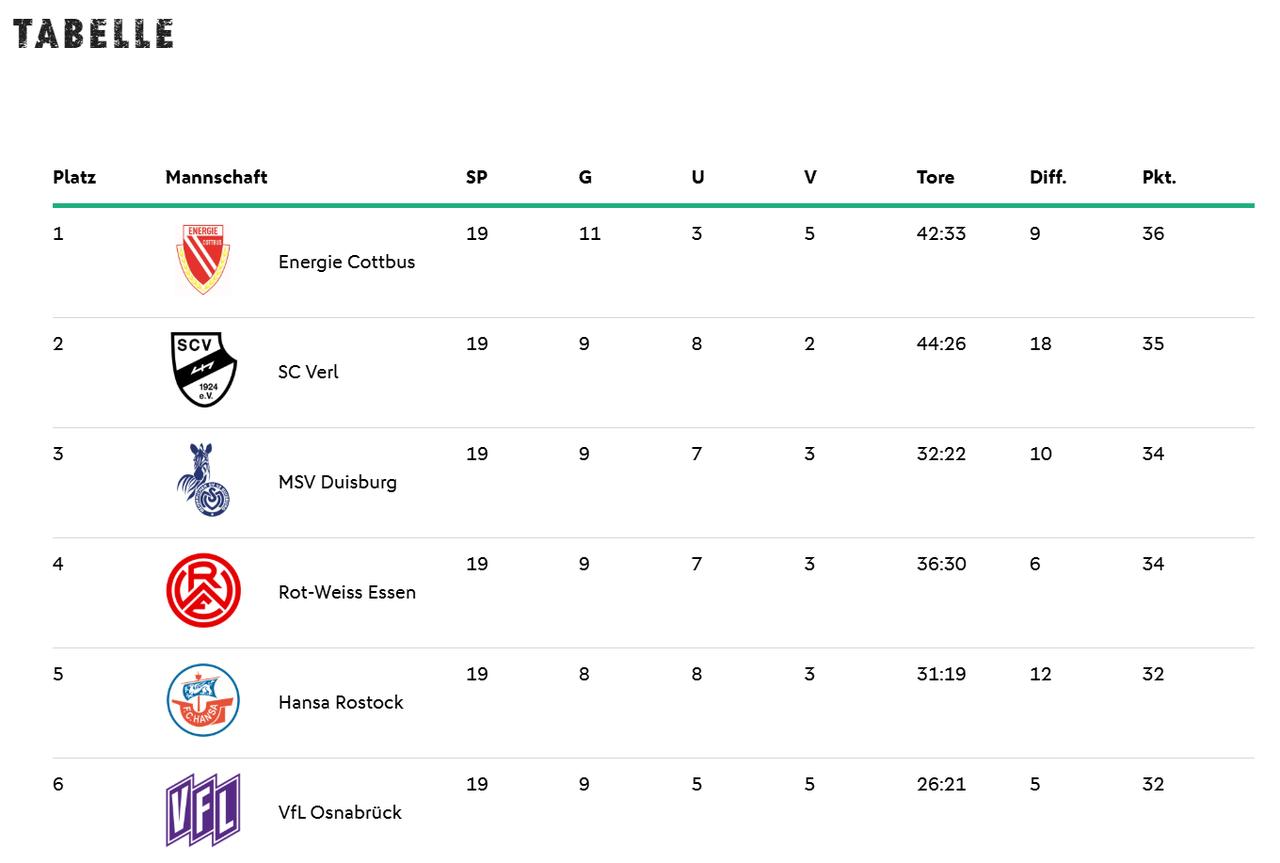Viewport: 1280px width, 863px height.
Task: Click the SC Verl club logo
Action: pos(203,370)
